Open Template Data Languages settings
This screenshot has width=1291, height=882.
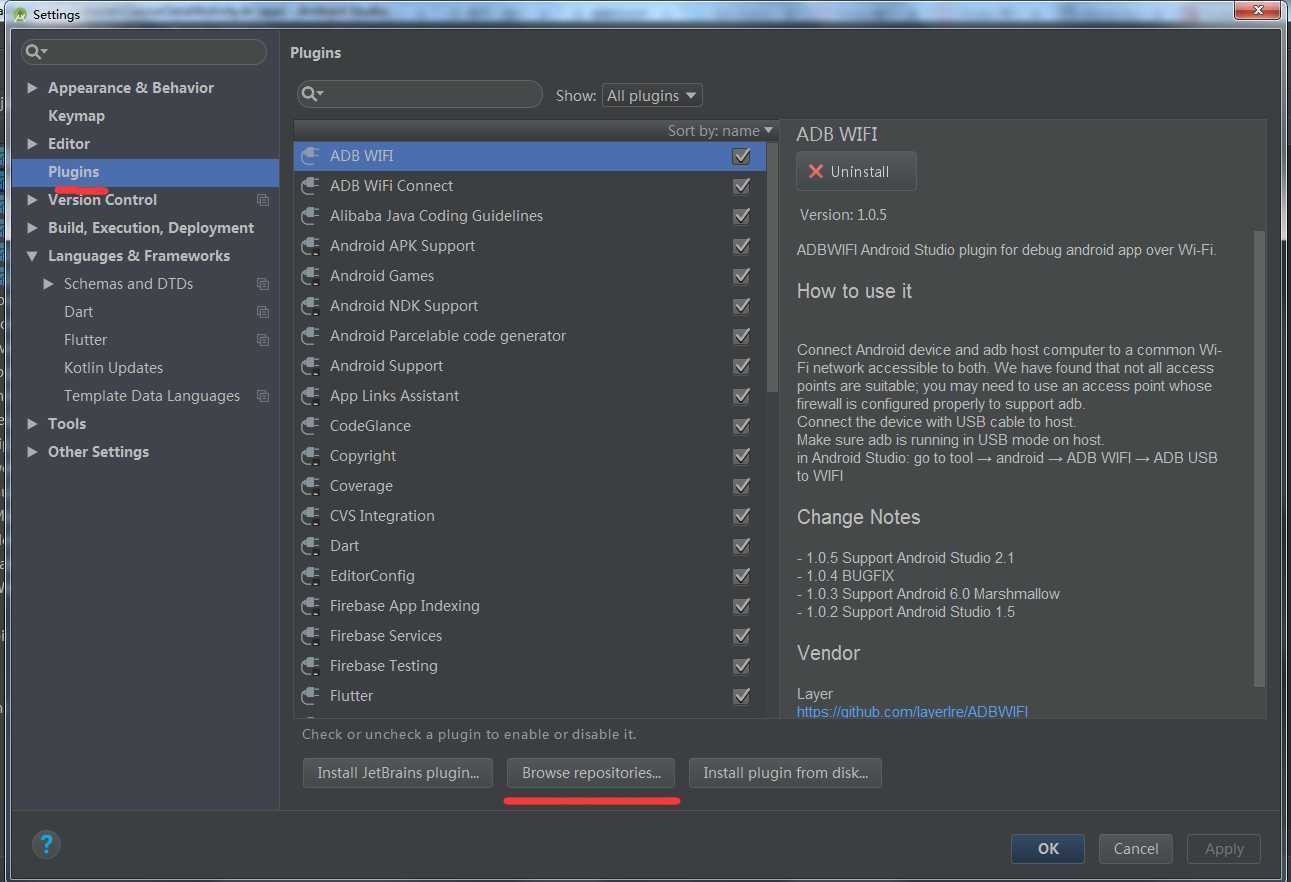tap(152, 396)
